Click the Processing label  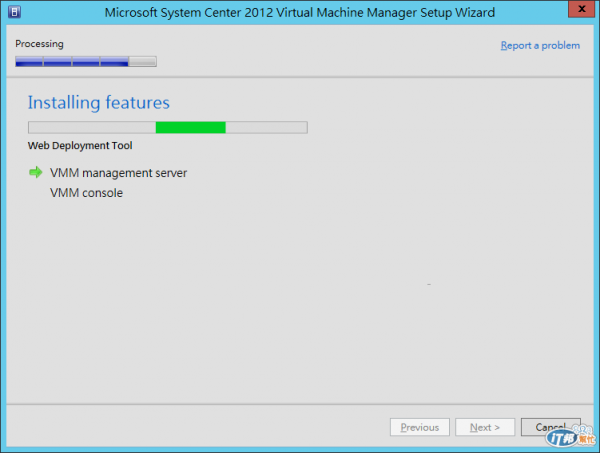(x=39, y=44)
